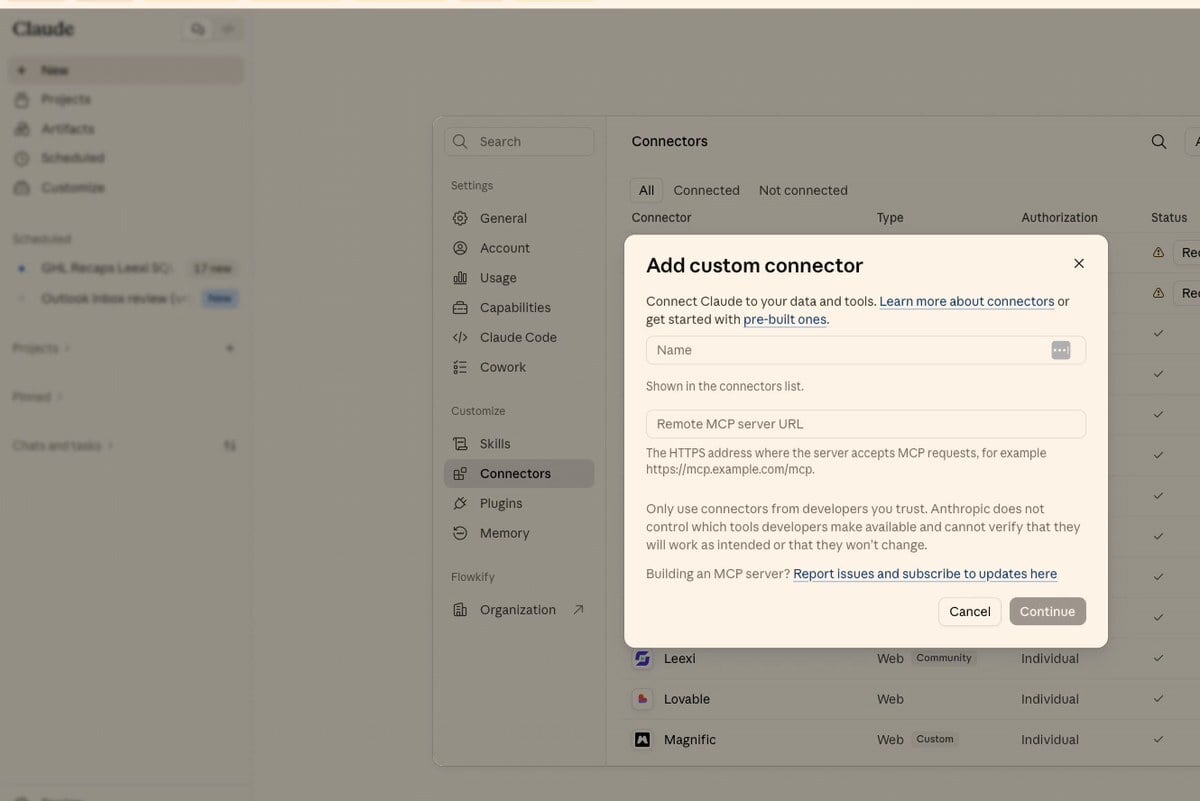Select Connectors in the settings sidebar
The height and width of the screenshot is (801, 1200).
coord(519,474)
